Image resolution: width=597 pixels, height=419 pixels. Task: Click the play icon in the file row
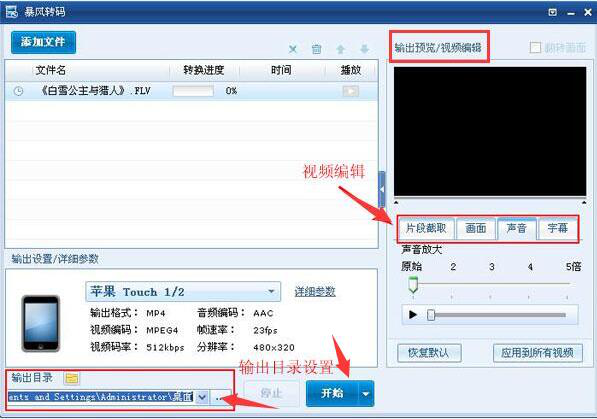351,91
